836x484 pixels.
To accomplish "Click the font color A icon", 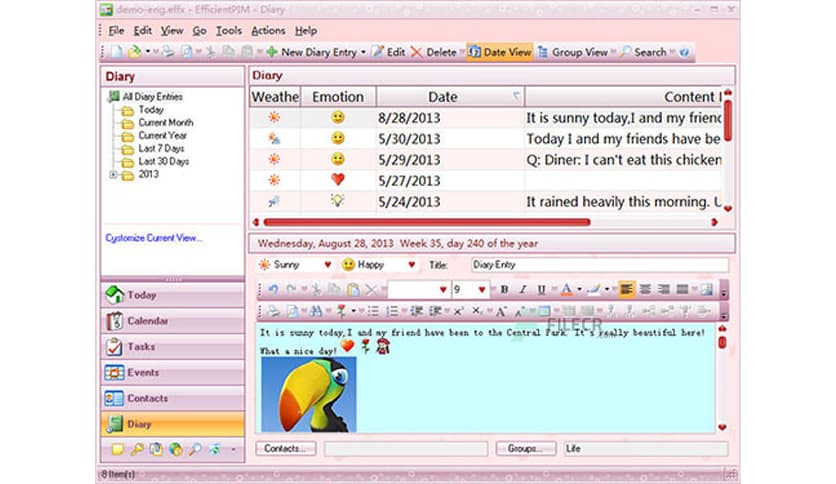I will pos(566,289).
